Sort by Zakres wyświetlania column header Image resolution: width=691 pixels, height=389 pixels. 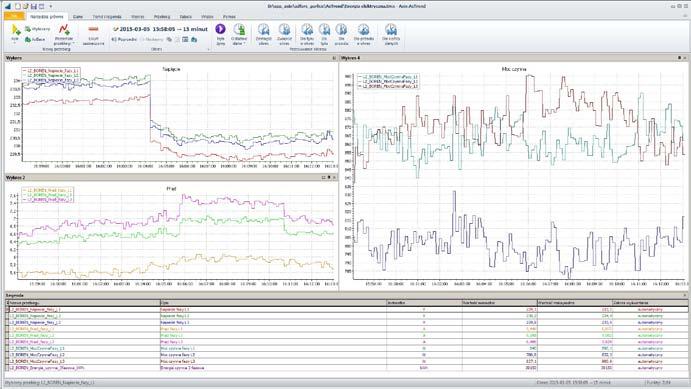[650, 303]
